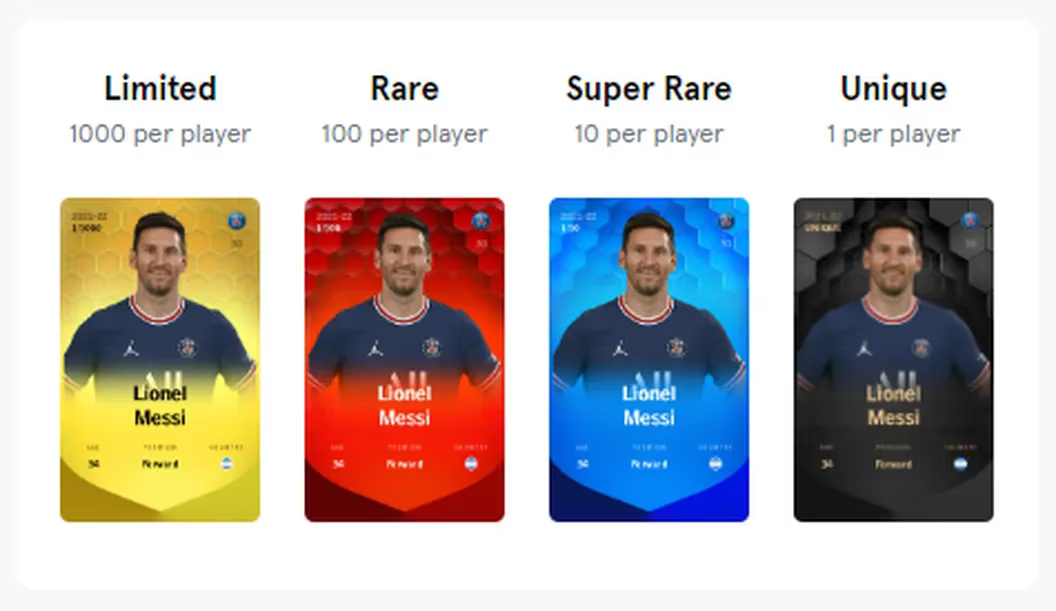Select the yellow Limited Lionel Messi card
The height and width of the screenshot is (611, 1056).
click(x=160, y=360)
